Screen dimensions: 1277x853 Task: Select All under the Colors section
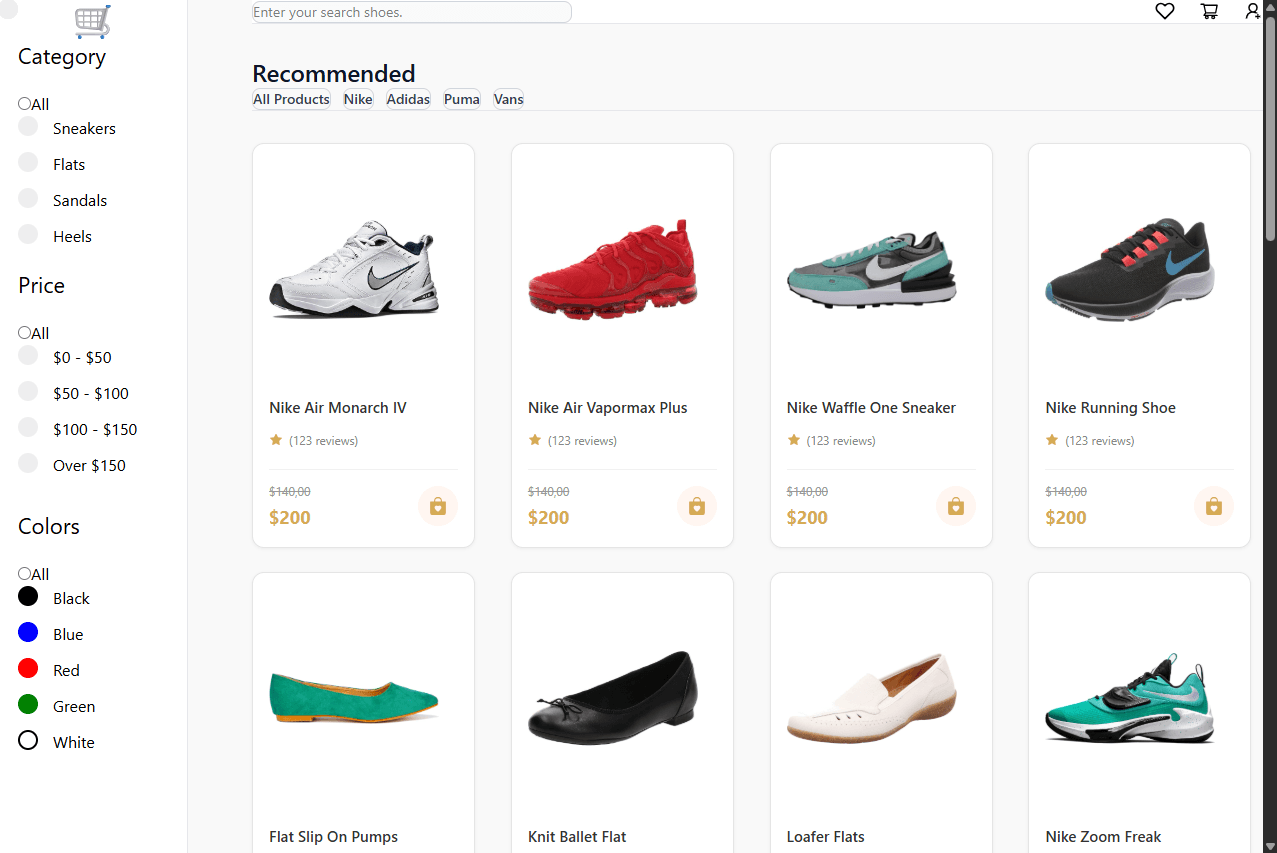24,574
